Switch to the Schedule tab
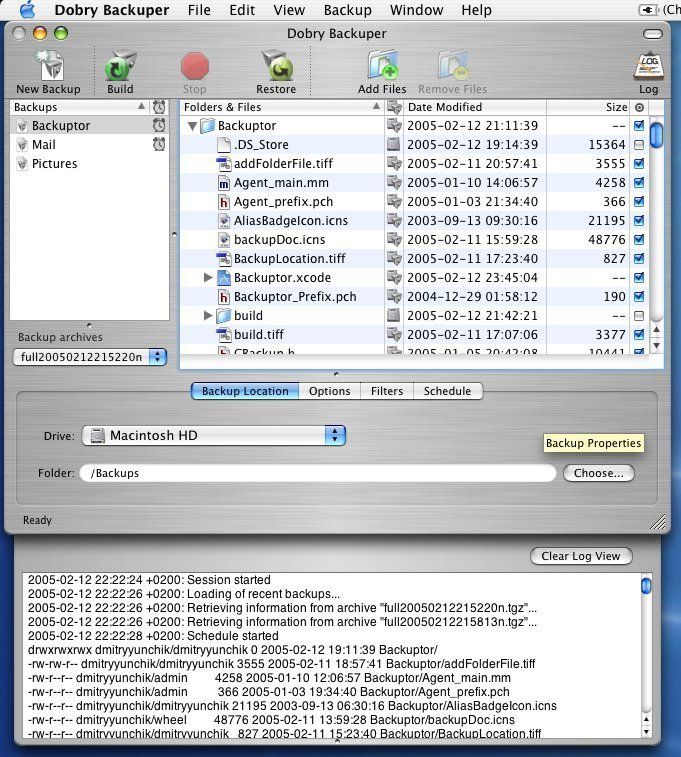This screenshot has height=757, width=681. (447, 391)
